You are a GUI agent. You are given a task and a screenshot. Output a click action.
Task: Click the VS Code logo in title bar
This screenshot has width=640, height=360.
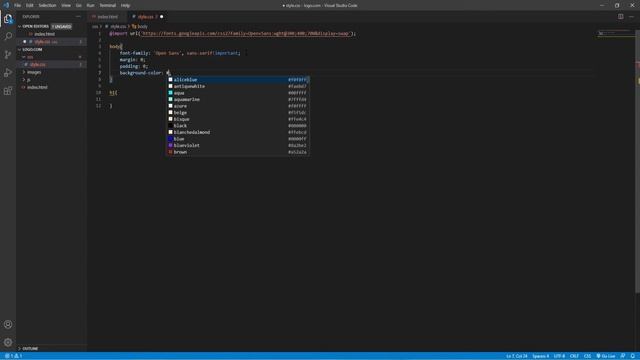point(6,5)
